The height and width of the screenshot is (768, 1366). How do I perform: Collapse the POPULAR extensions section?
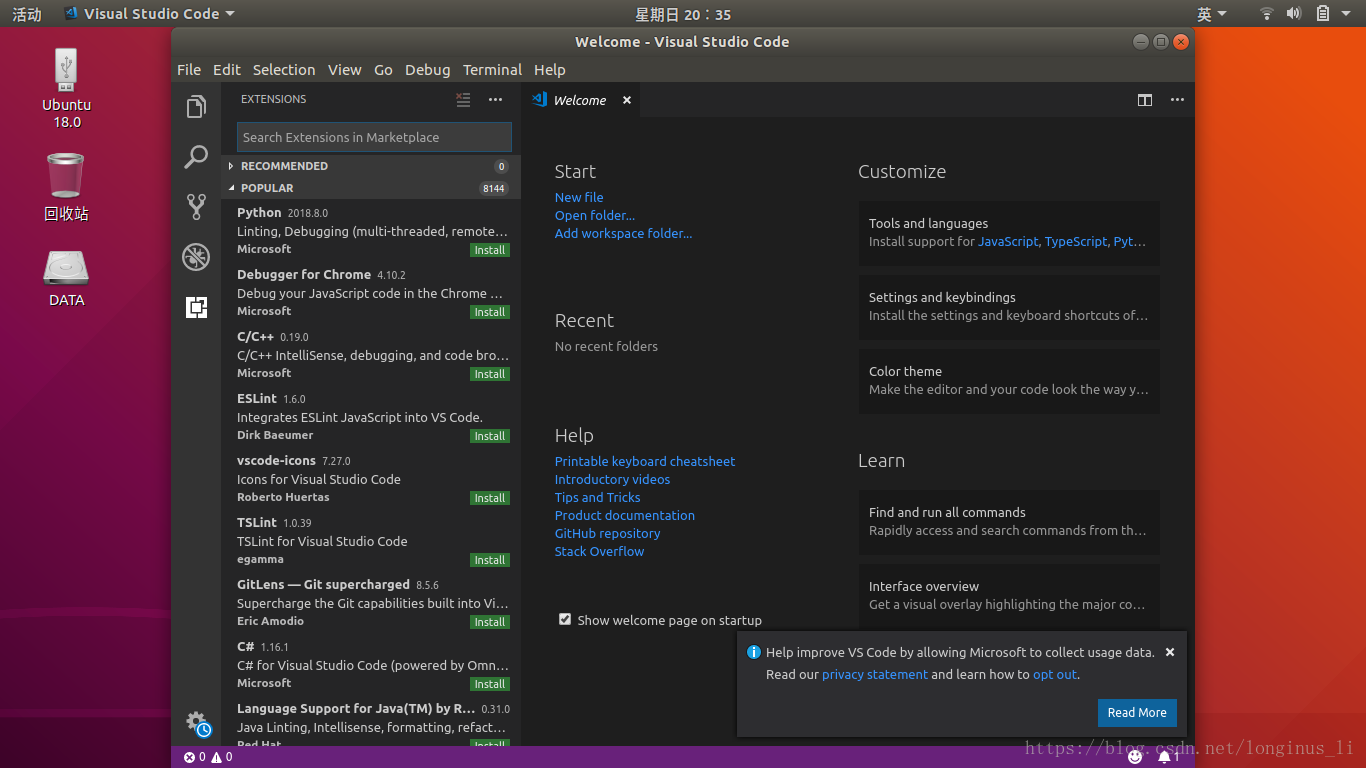[x=370, y=188]
